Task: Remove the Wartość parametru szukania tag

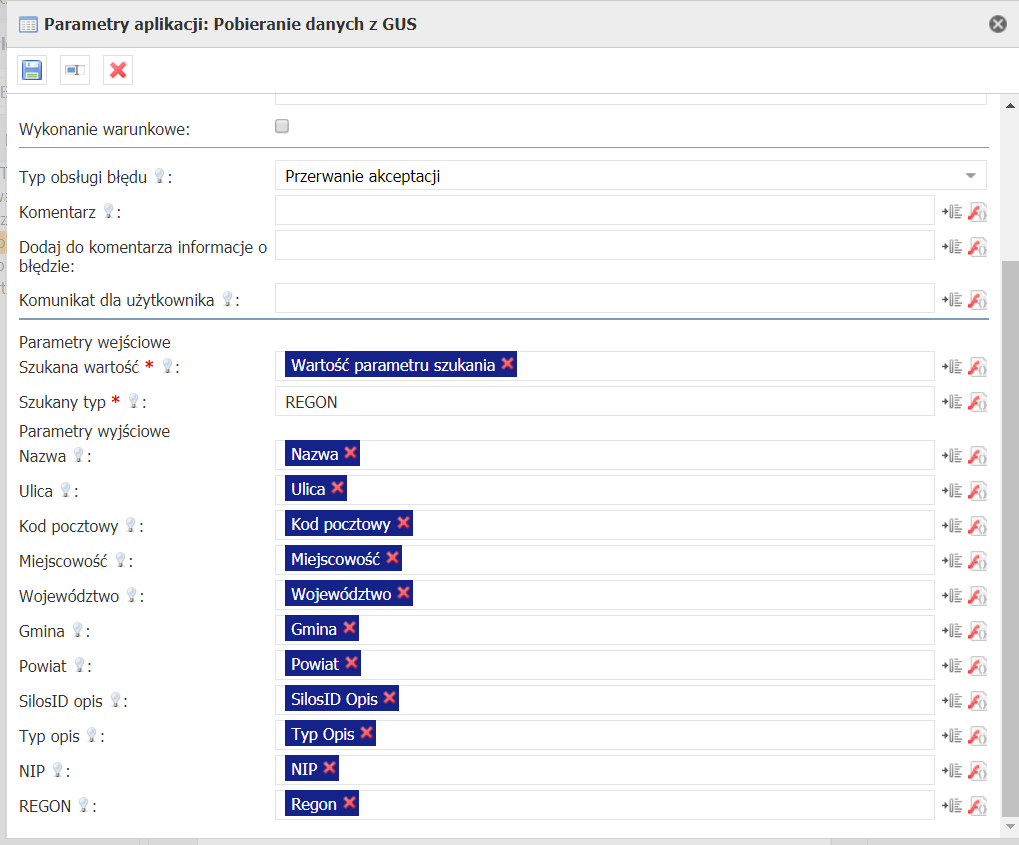Action: pyautogui.click(x=507, y=364)
